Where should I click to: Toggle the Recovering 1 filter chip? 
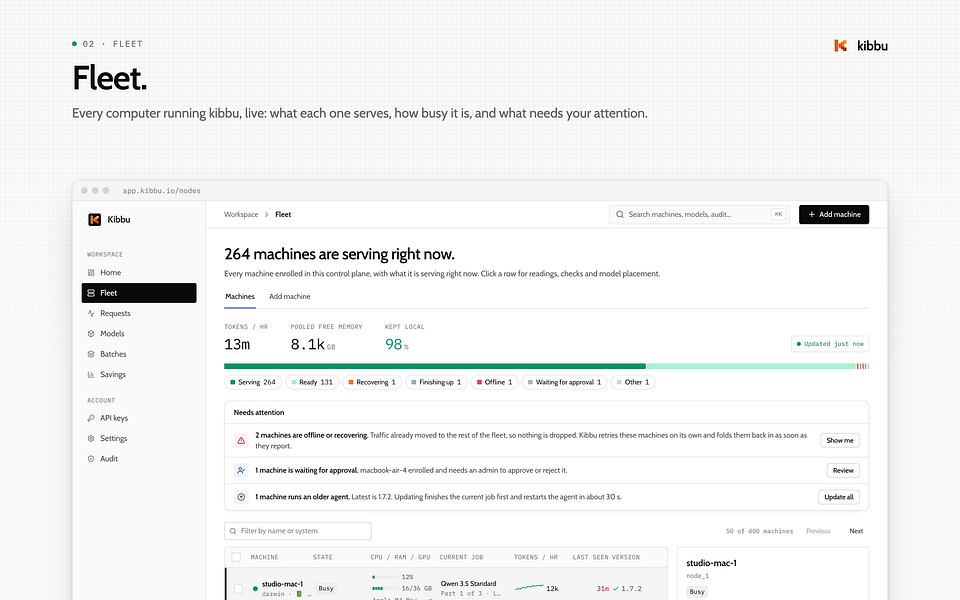372,382
